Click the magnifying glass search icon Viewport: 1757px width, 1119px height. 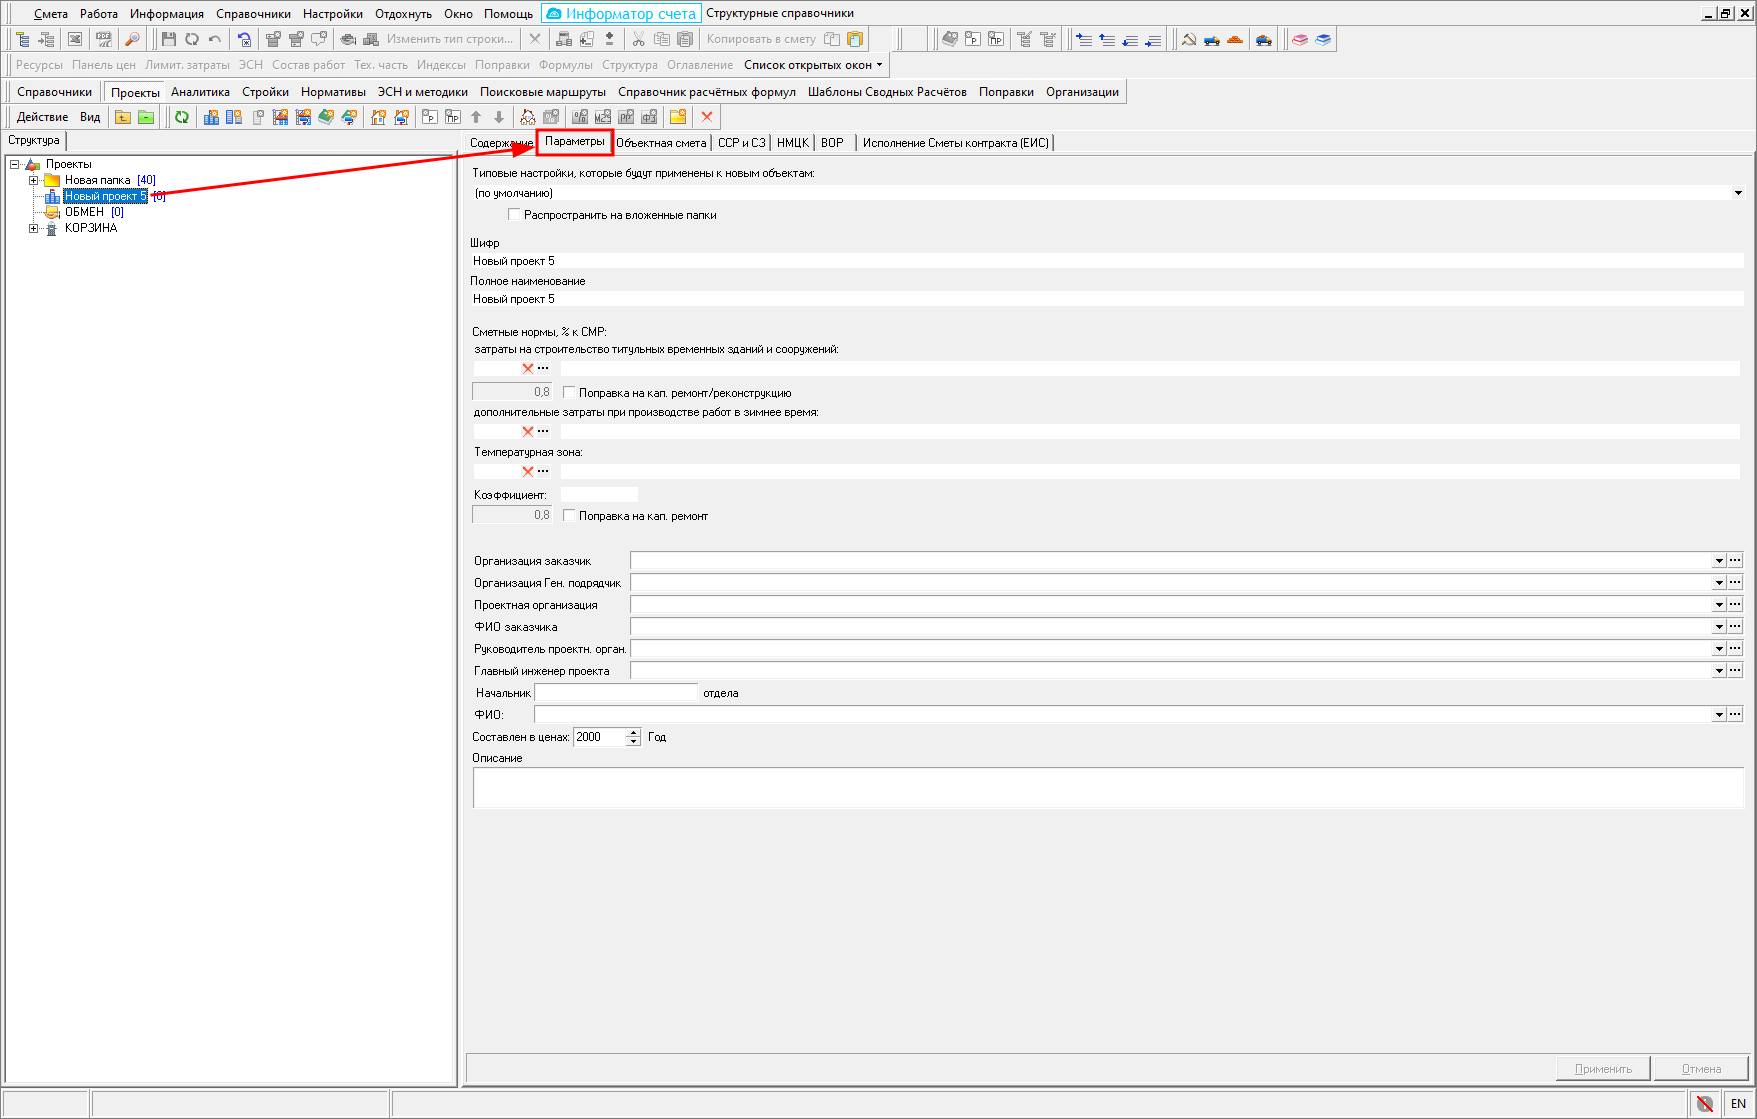(132, 39)
